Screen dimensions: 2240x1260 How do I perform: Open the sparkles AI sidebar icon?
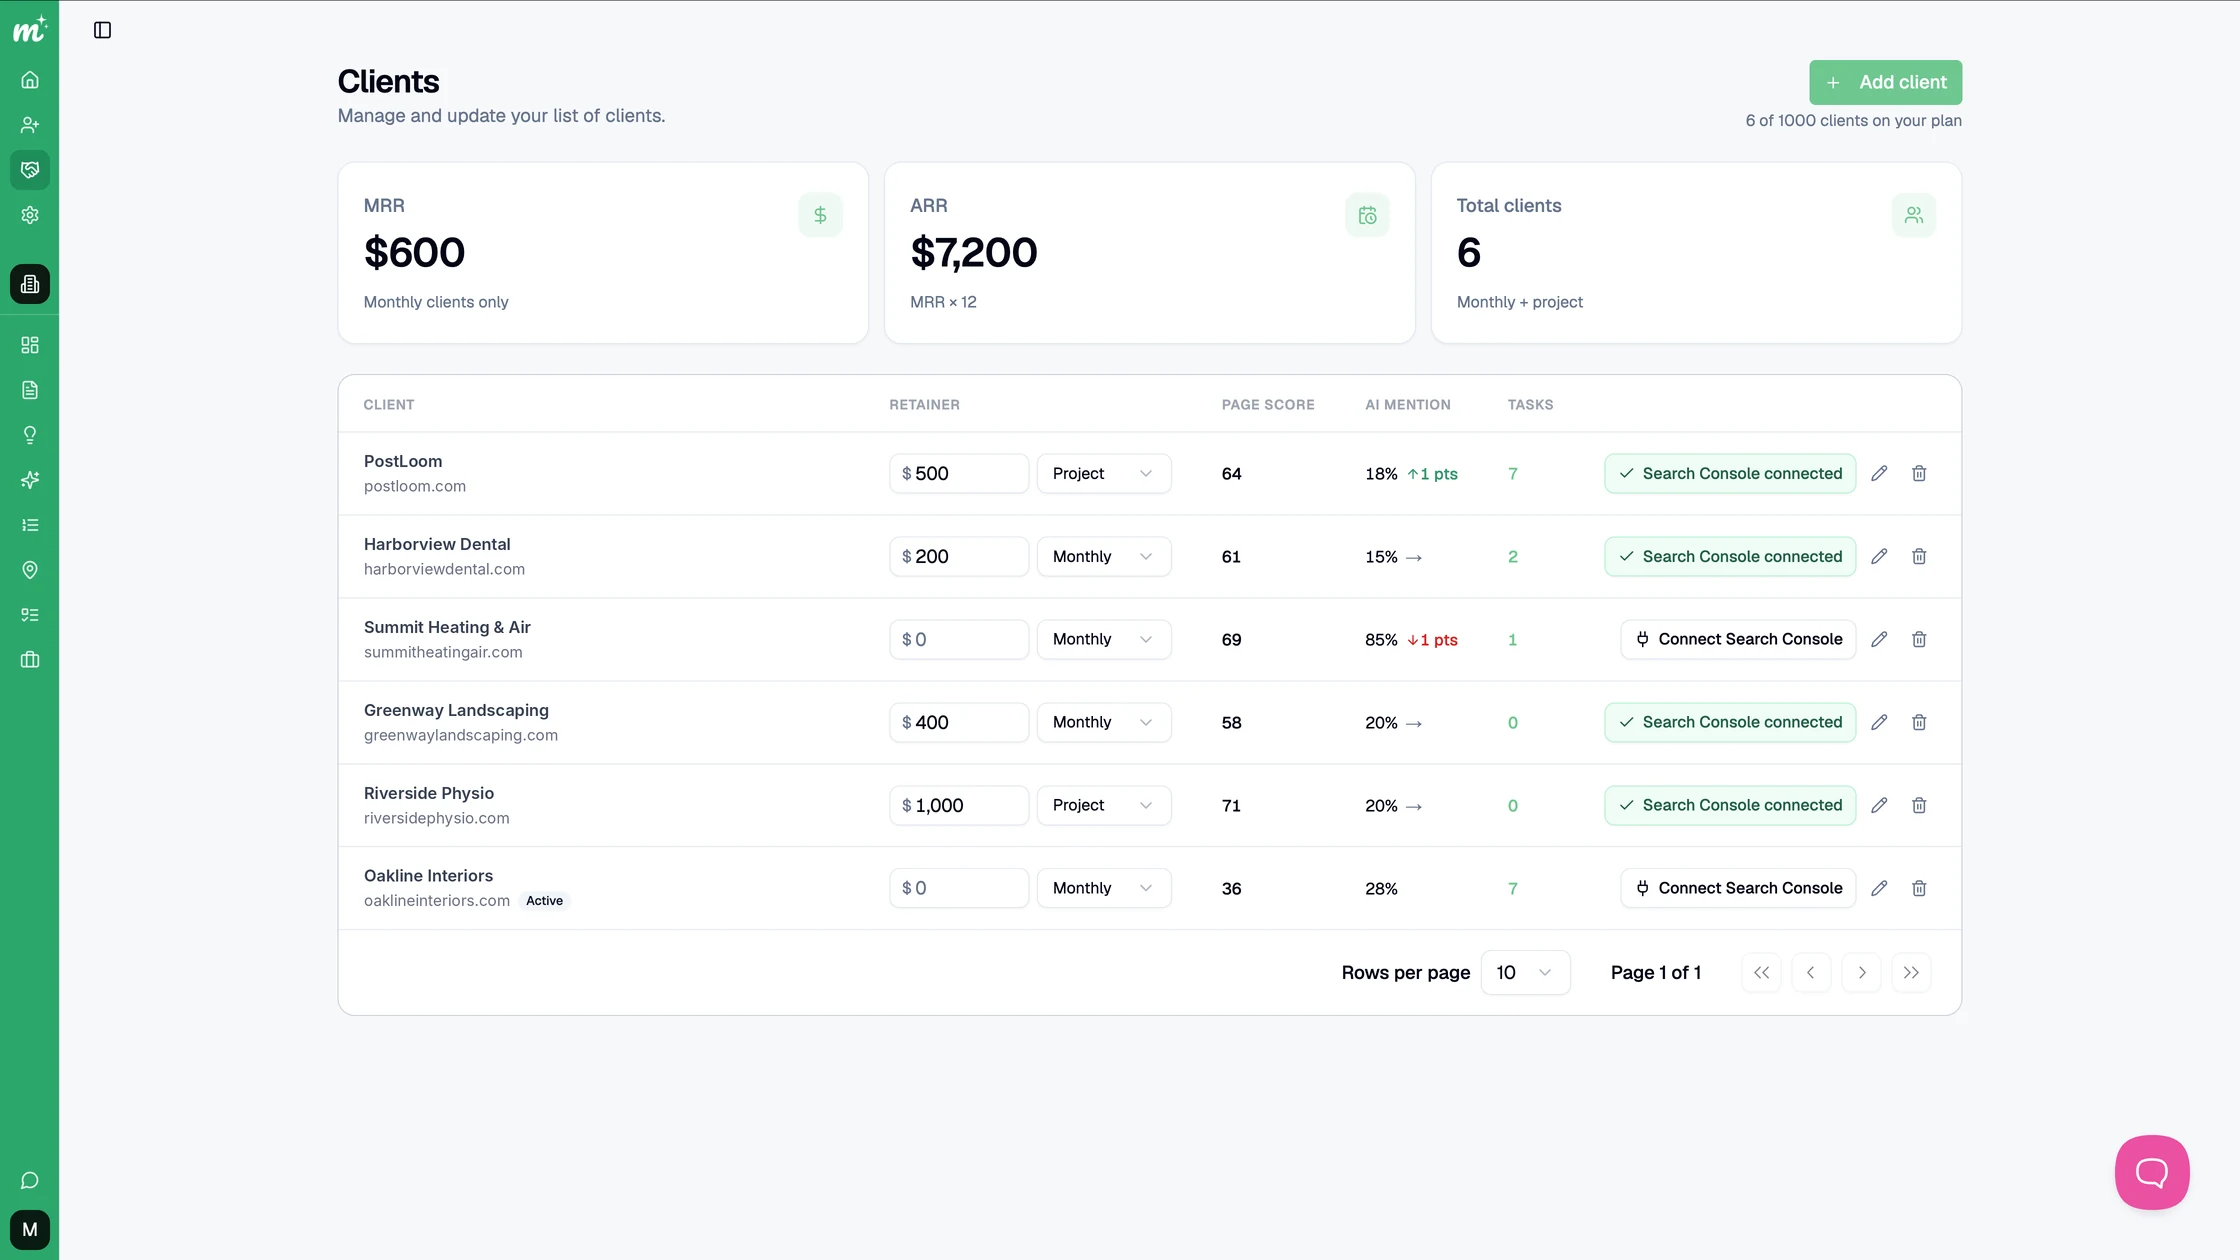30,480
